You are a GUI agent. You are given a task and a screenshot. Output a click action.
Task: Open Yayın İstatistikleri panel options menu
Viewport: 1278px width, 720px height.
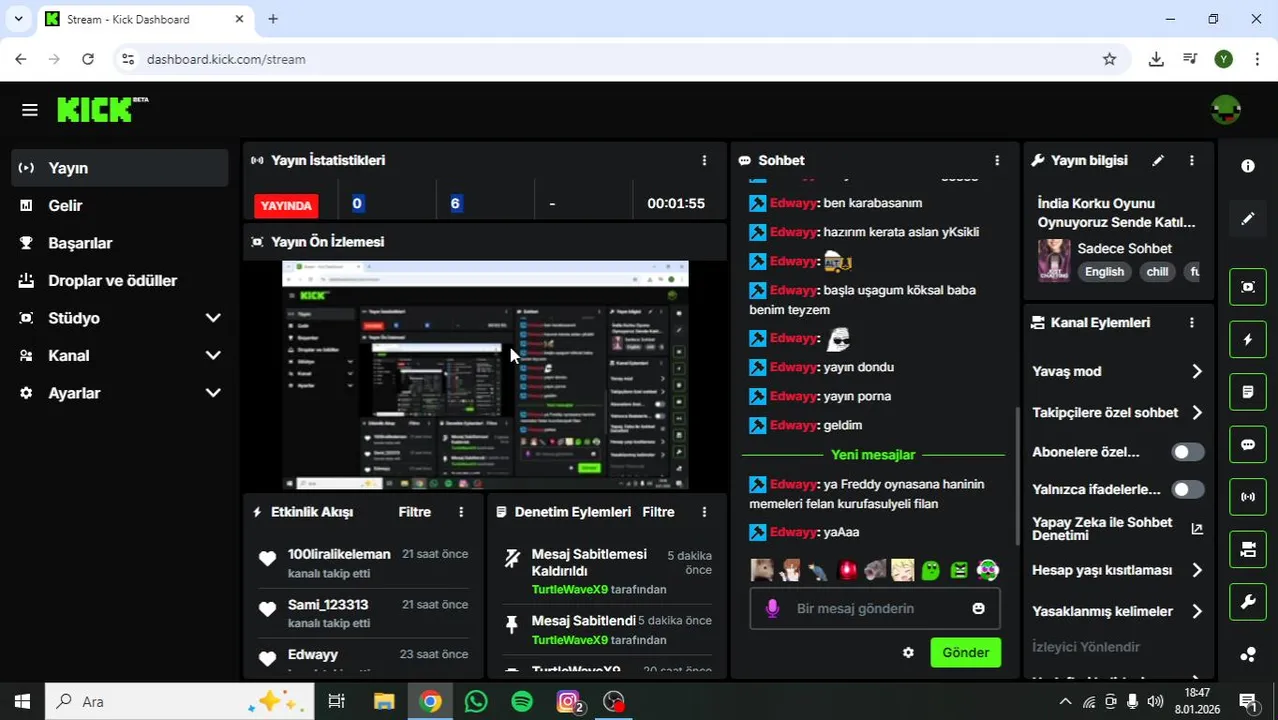tap(704, 160)
